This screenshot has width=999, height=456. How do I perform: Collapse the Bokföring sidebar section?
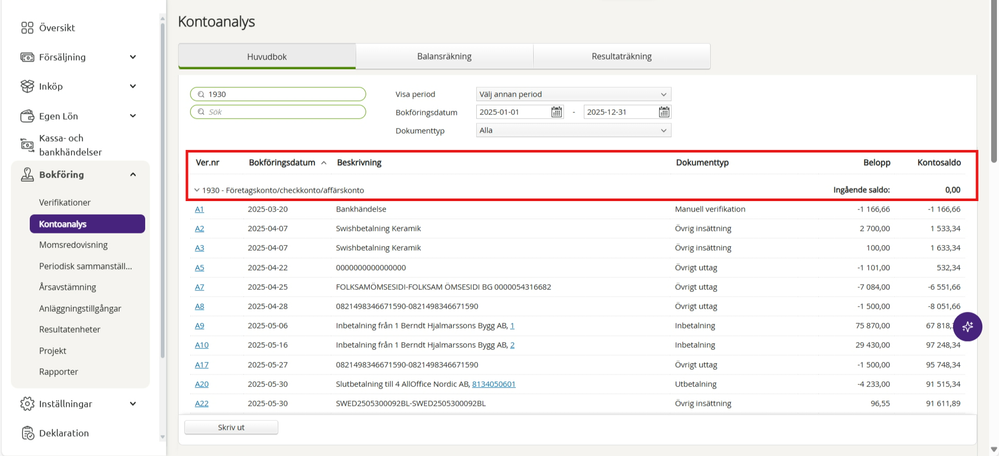pyautogui.click(x=133, y=175)
